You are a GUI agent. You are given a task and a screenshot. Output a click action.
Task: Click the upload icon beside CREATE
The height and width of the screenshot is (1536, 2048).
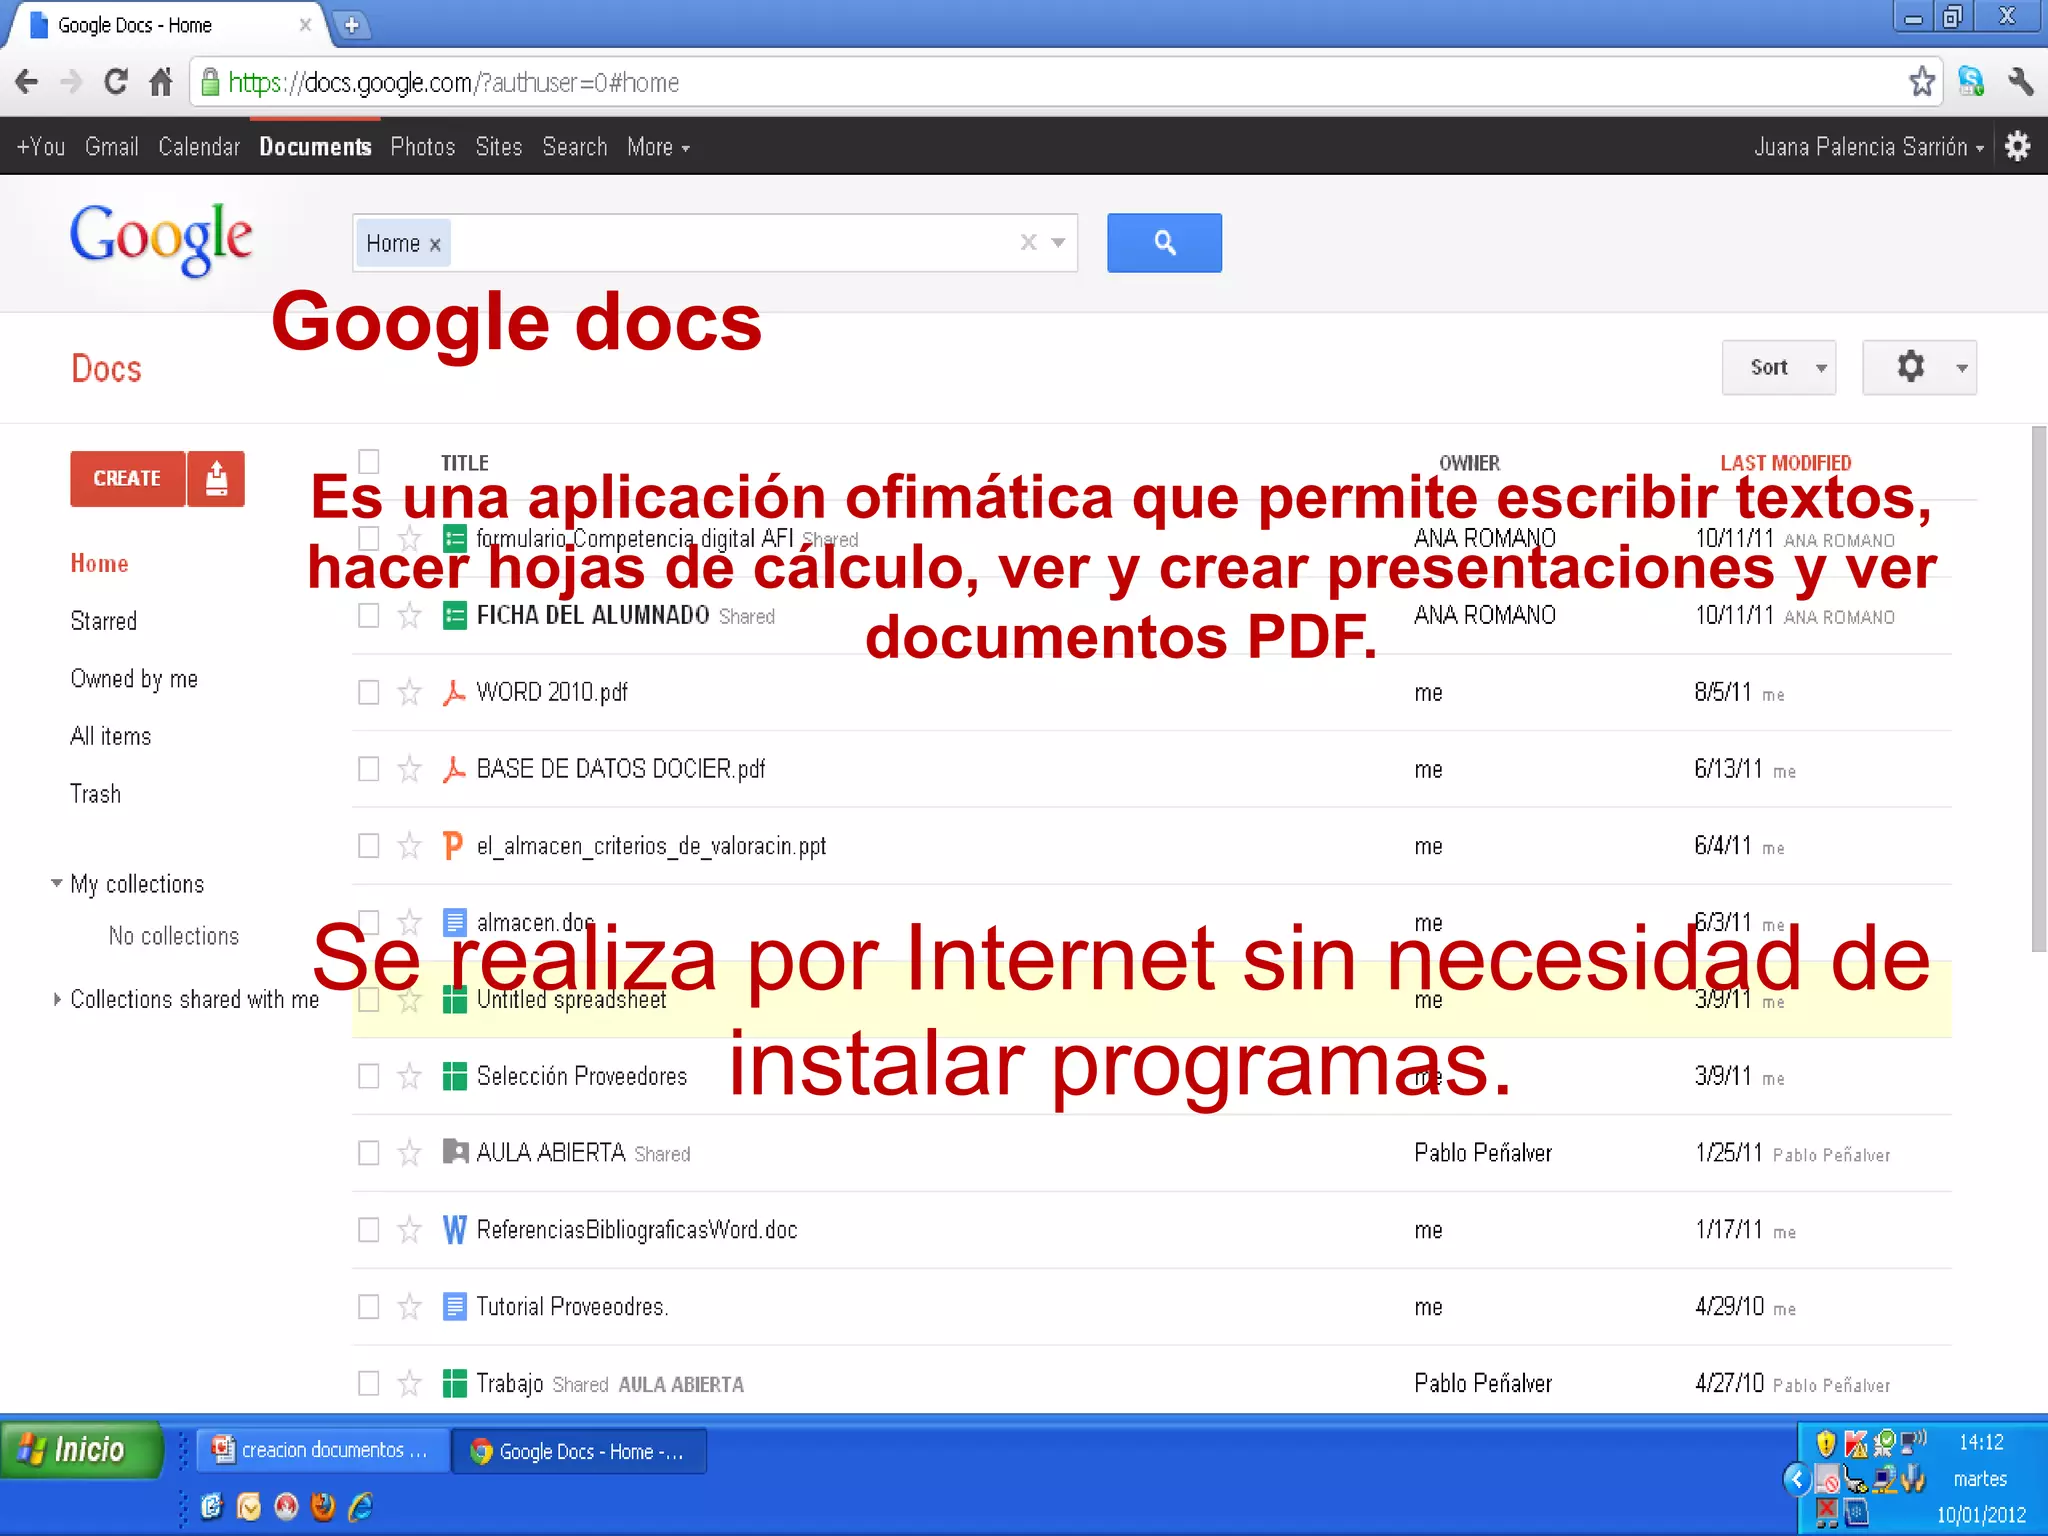tap(216, 478)
